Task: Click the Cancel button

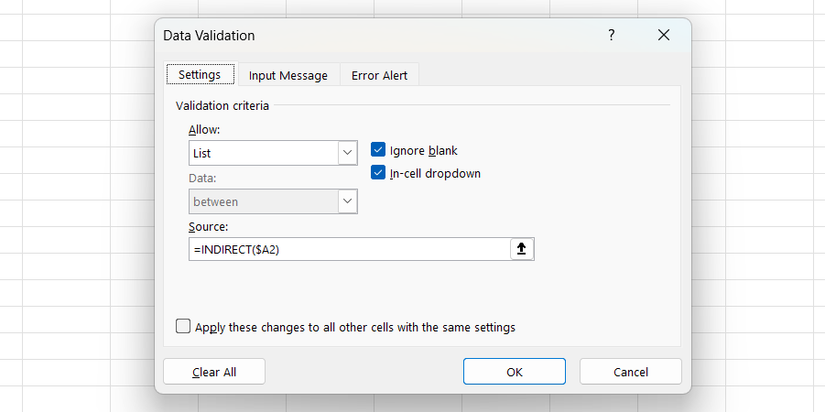Action: [630, 371]
